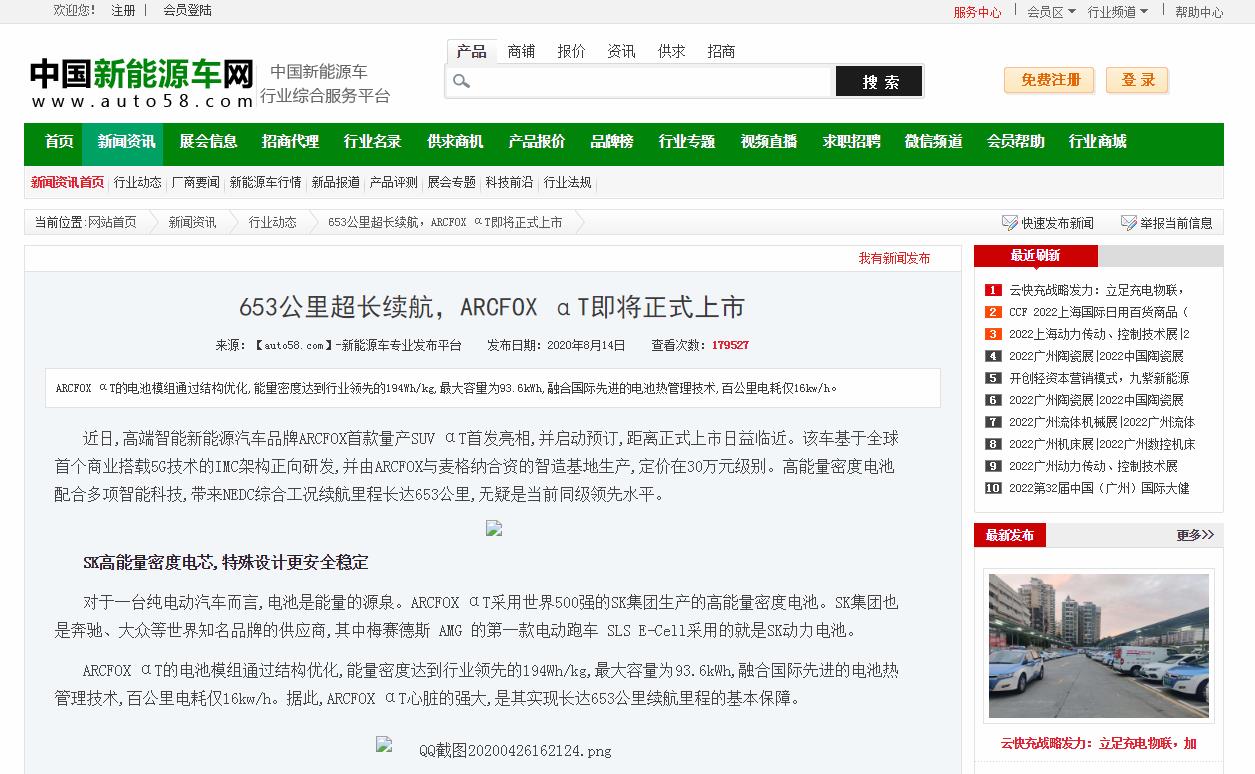The height and width of the screenshot is (774, 1255).
Task: Click 快速发布新闻 link text
Action: (1058, 223)
